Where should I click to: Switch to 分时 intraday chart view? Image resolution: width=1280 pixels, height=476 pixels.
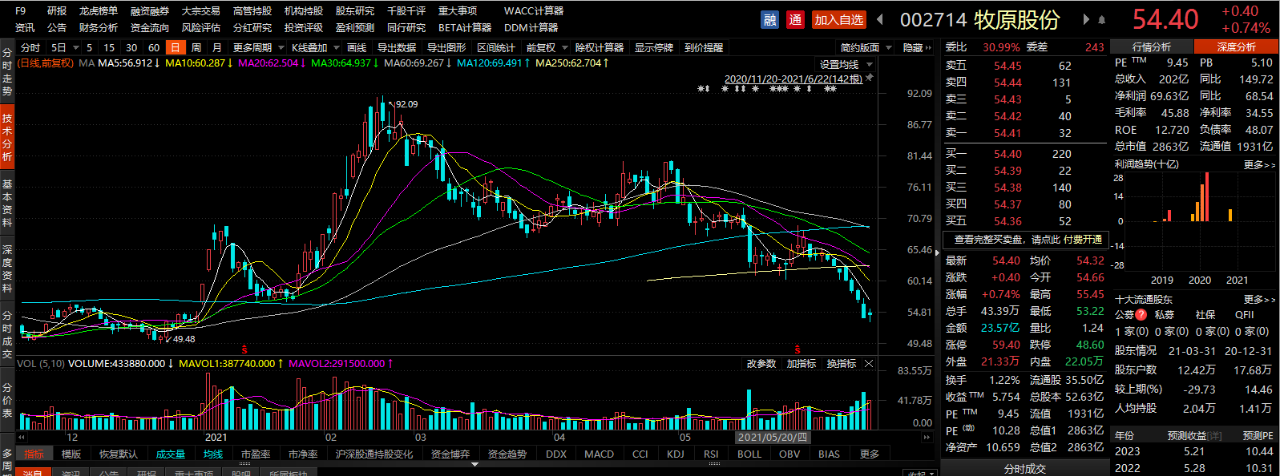coord(30,47)
